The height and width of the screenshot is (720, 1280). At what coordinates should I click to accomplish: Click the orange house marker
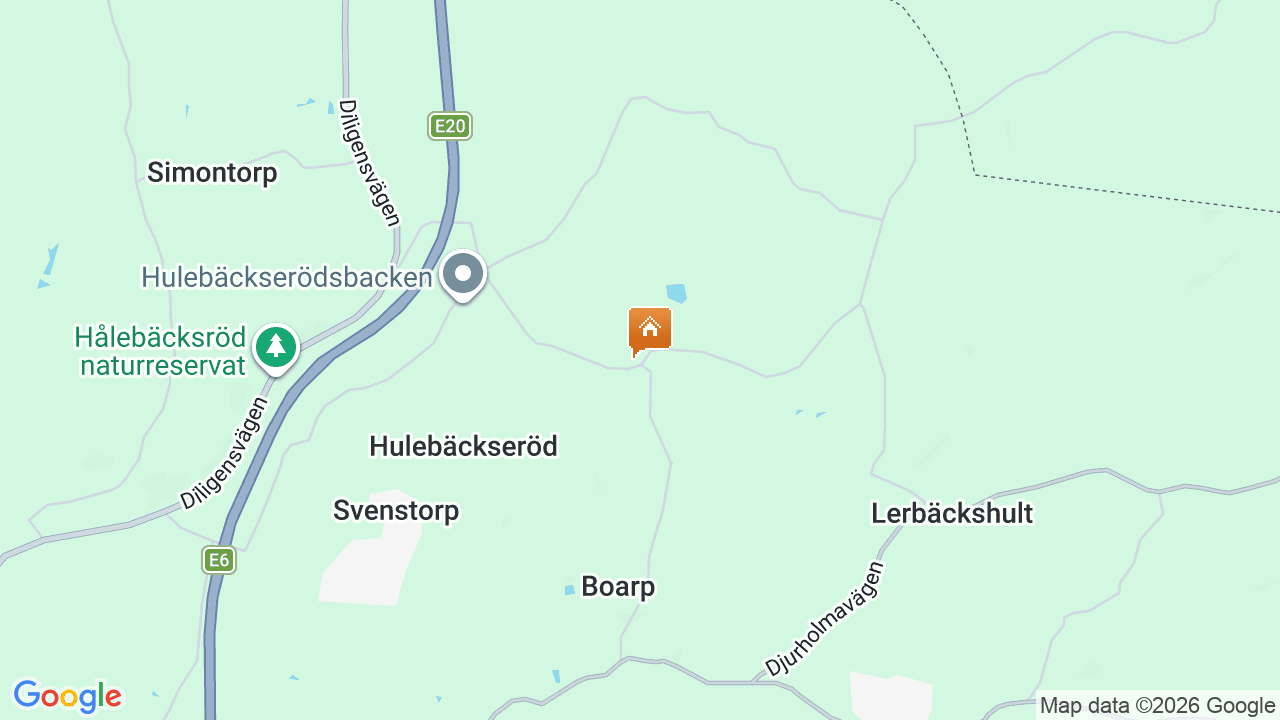(x=649, y=331)
